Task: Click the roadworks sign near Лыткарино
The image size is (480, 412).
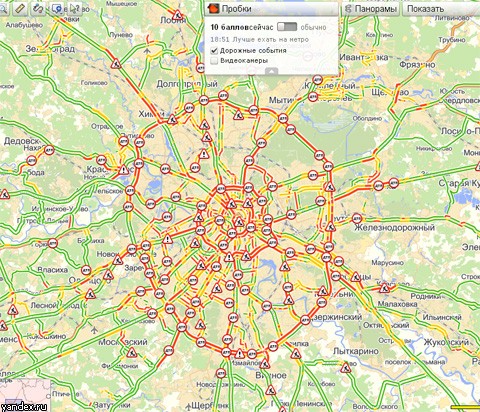Action: (x=346, y=368)
